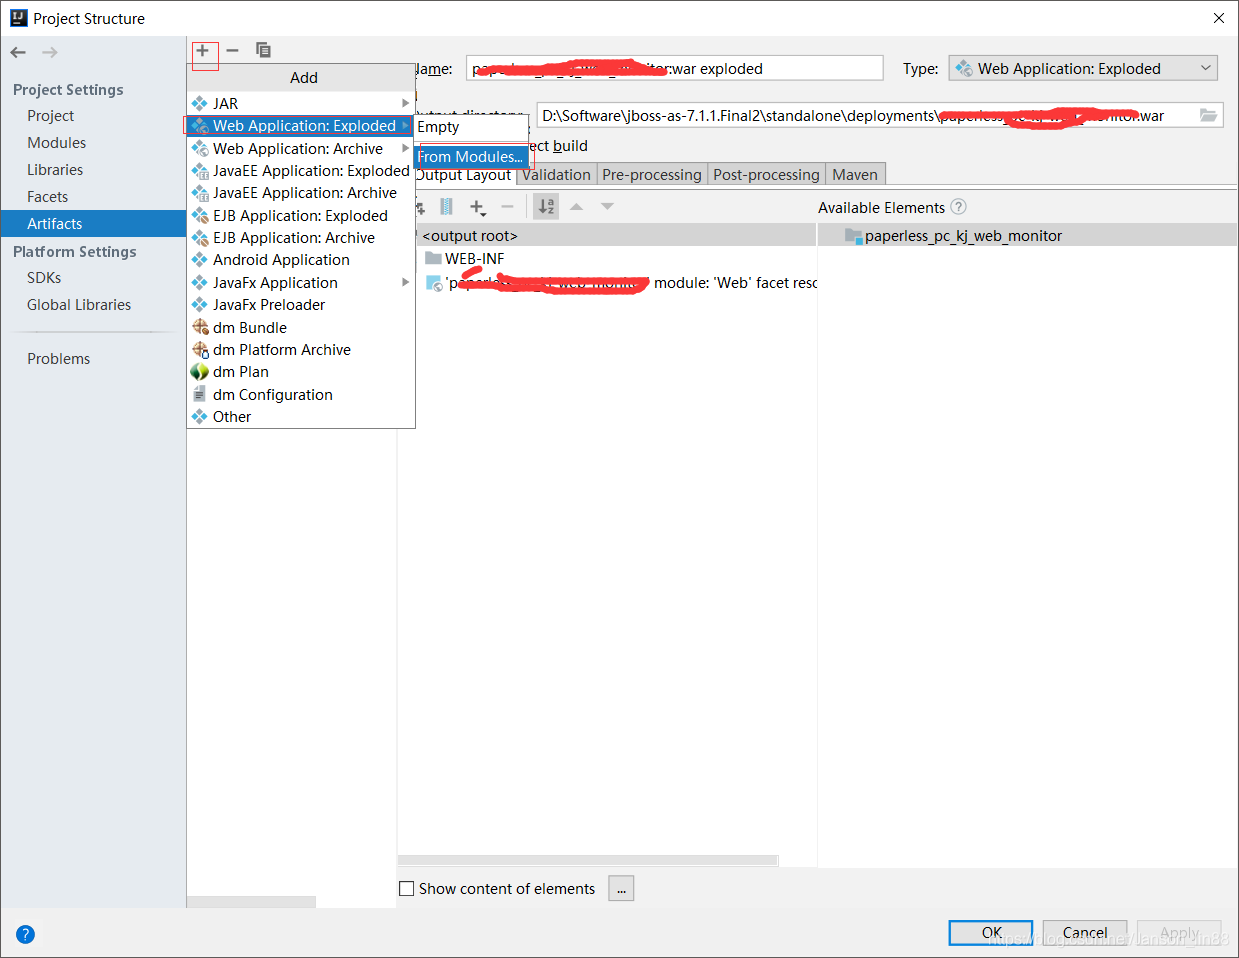Select JavaEE Application: Exploded entry

click(x=300, y=171)
